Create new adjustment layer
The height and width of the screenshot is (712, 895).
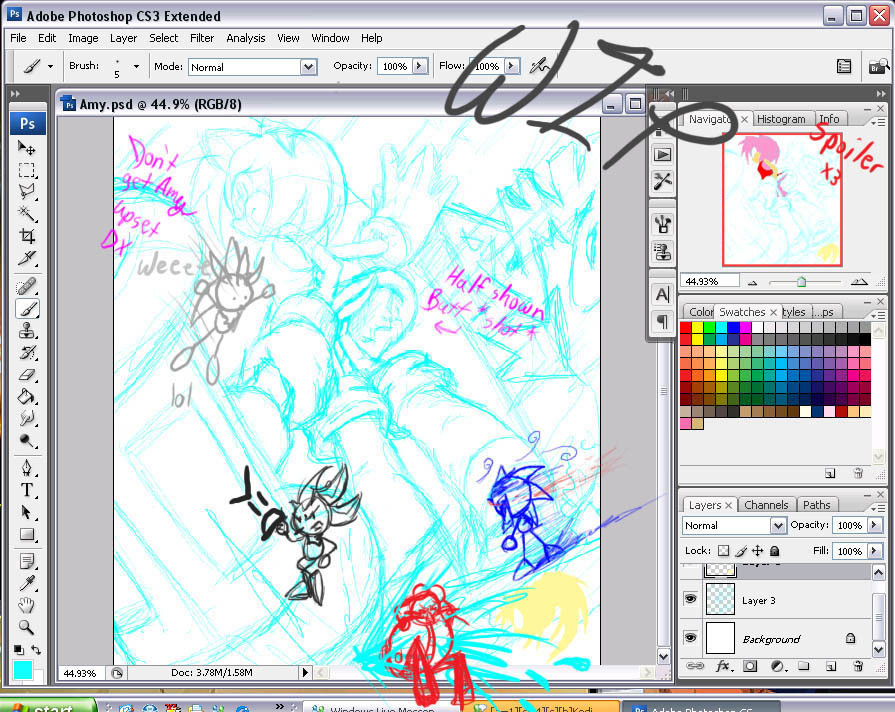(777, 666)
